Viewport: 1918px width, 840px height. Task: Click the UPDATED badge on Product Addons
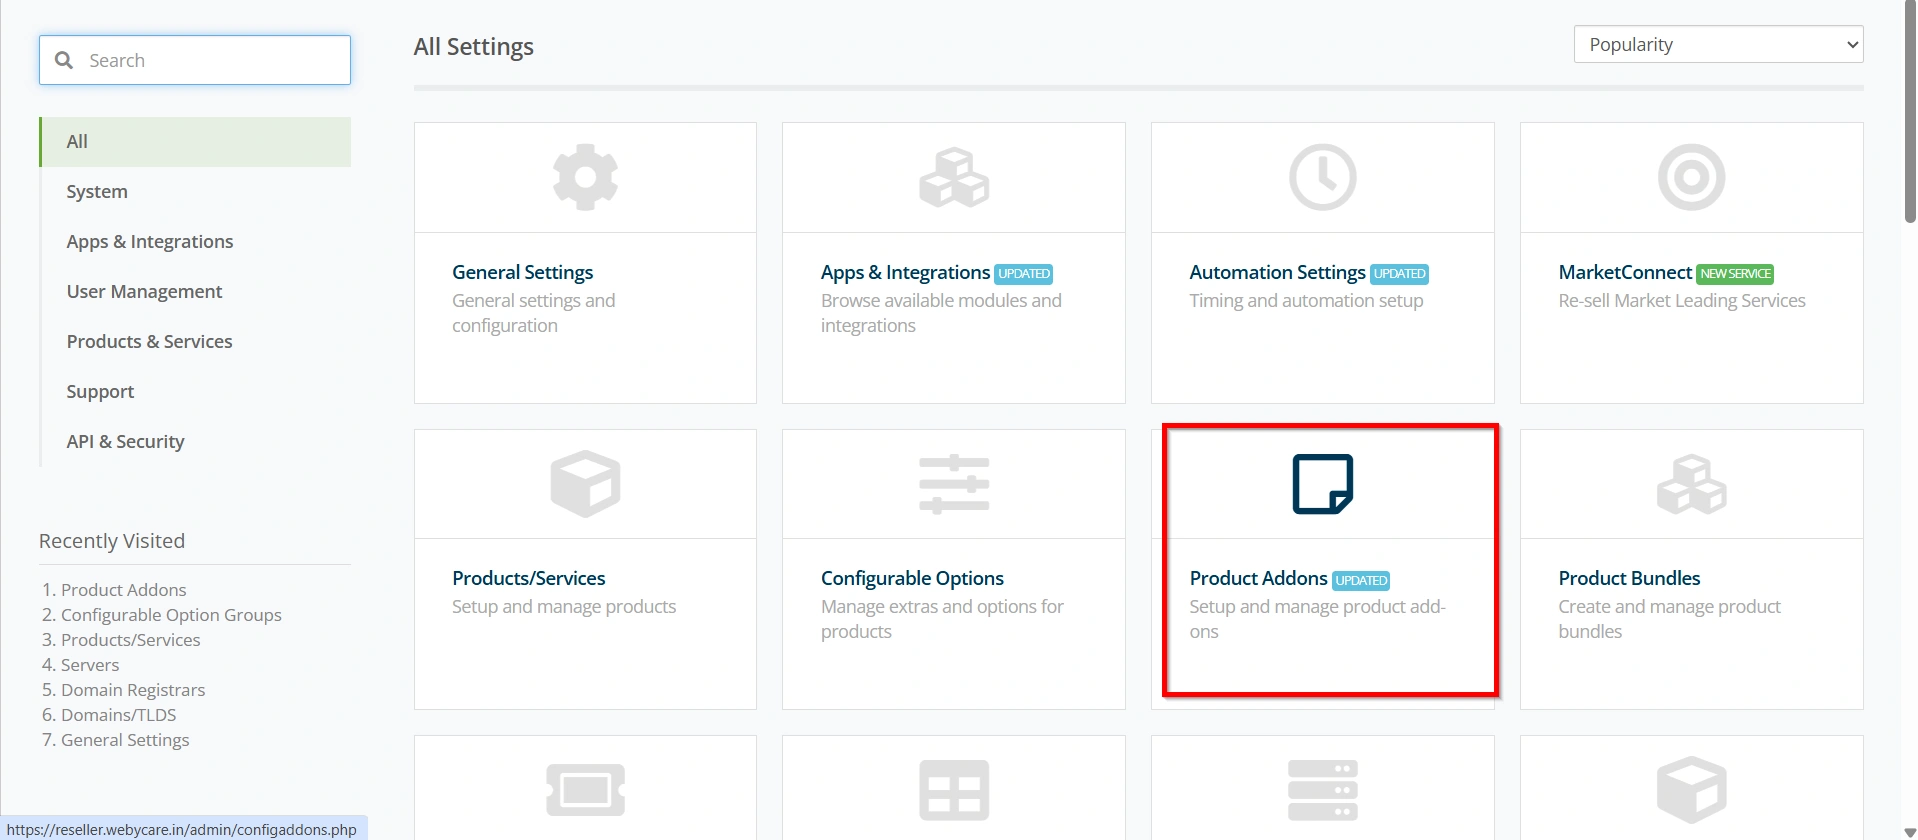click(1361, 580)
